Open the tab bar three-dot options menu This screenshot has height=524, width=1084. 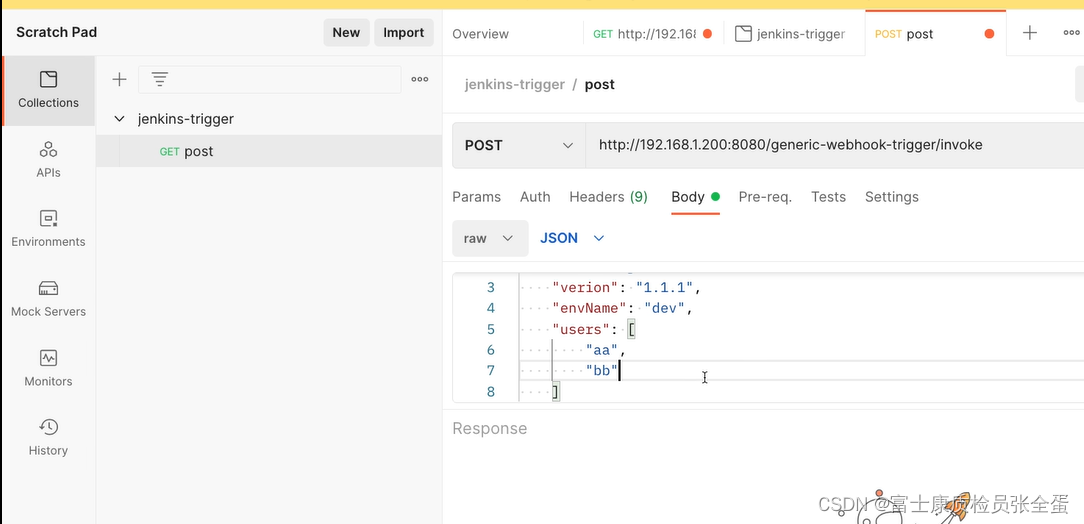pos(1071,33)
